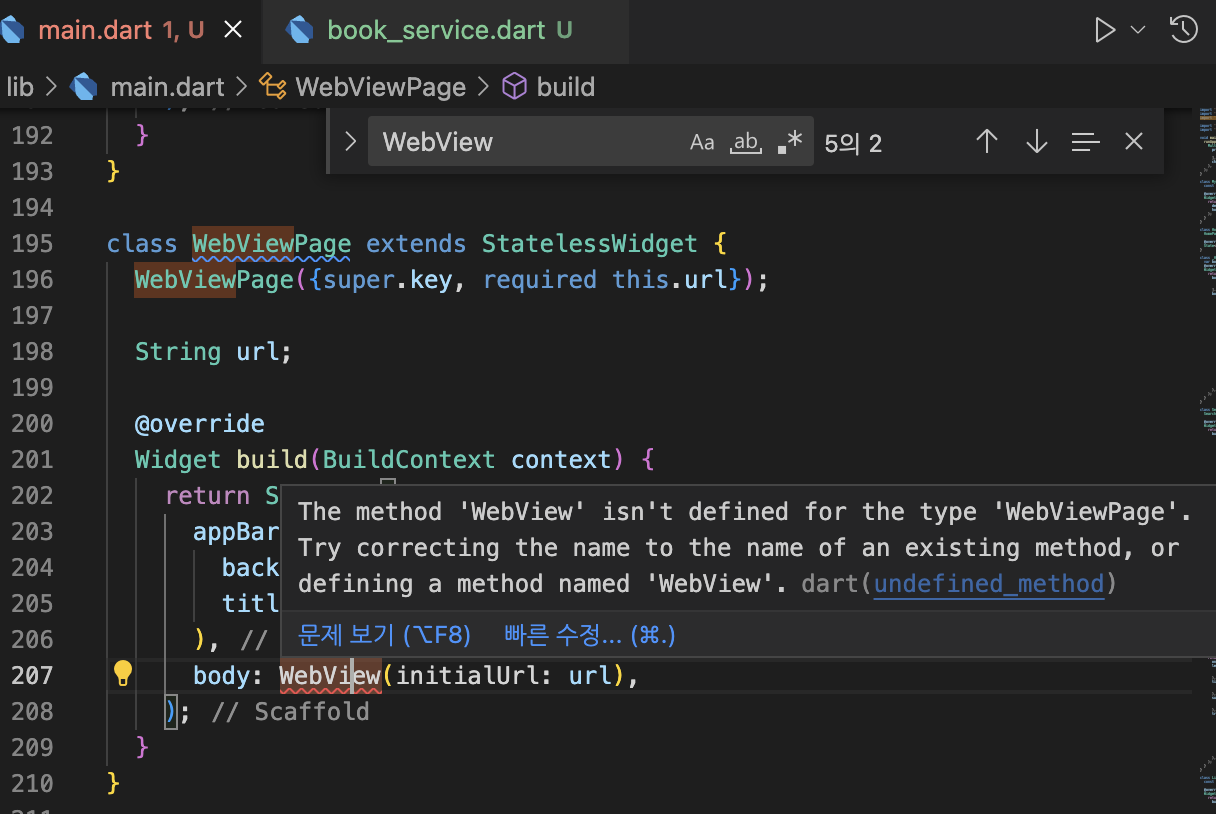
Task: Click the match count text 5의 2
Action: click(853, 143)
